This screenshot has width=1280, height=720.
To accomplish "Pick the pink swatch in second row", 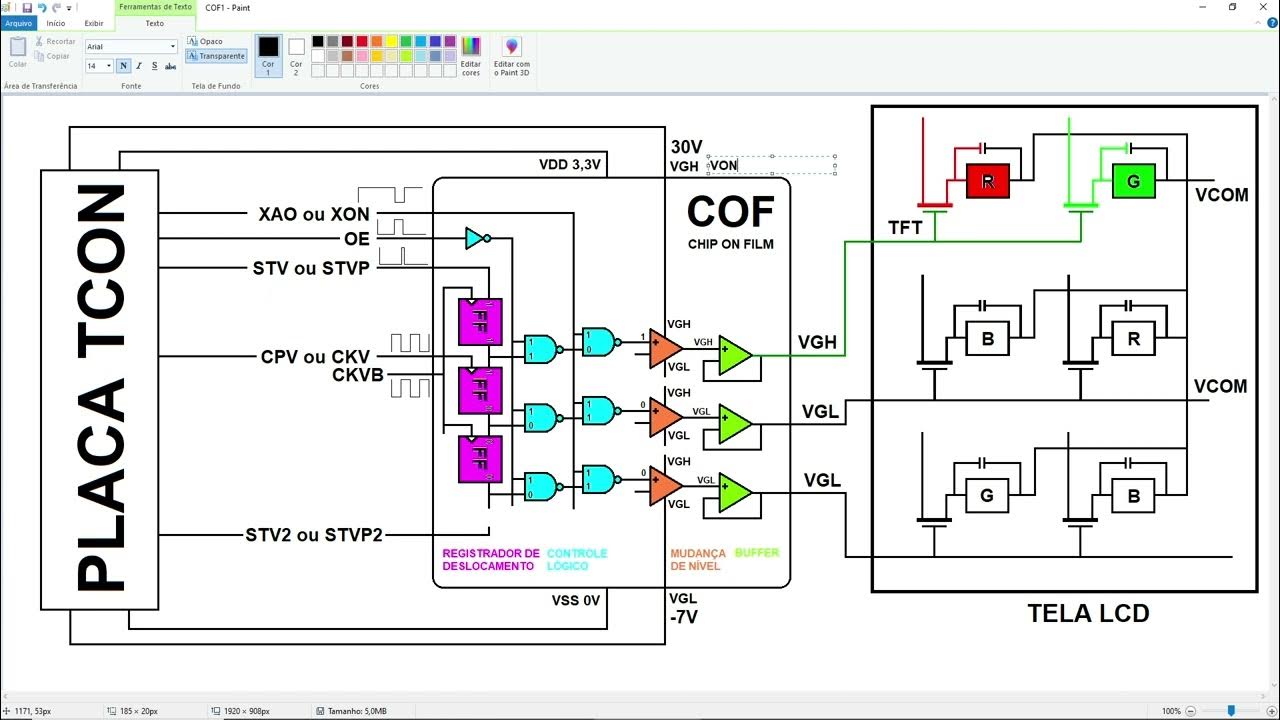I will pyautogui.click(x=362, y=56).
